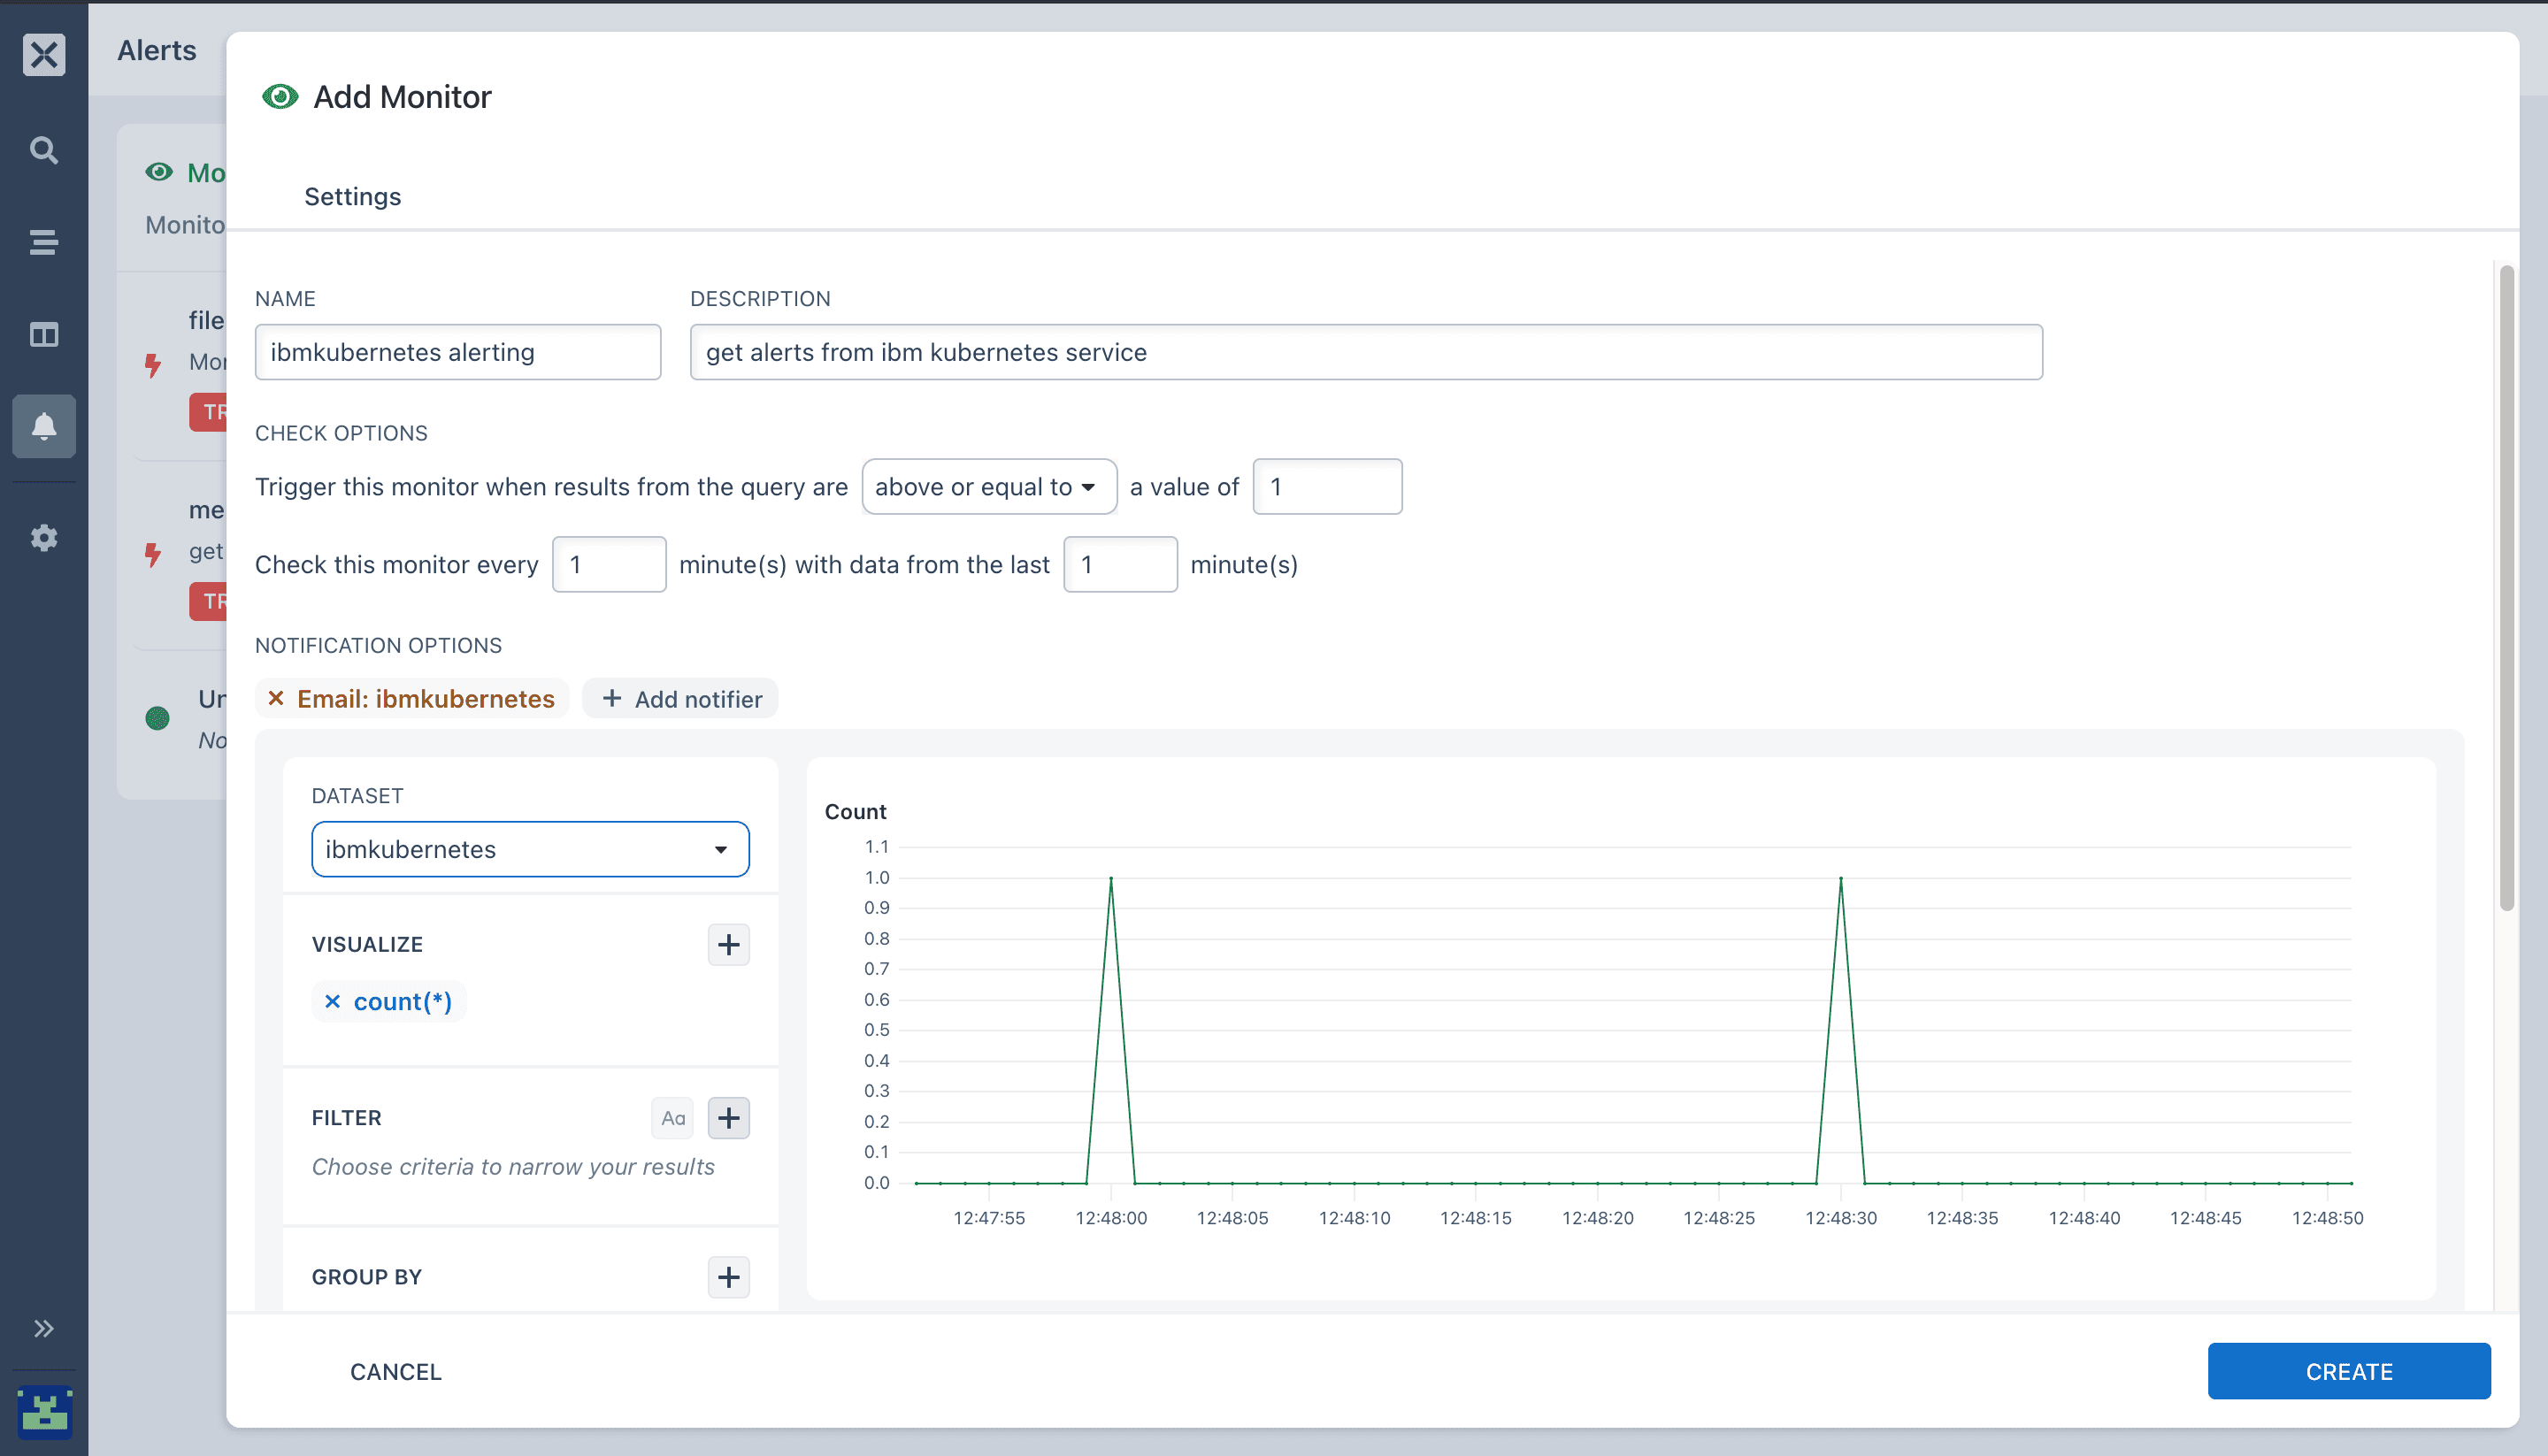Click the check frequency minutes field
The height and width of the screenshot is (1456, 2548).
pyautogui.click(x=609, y=564)
